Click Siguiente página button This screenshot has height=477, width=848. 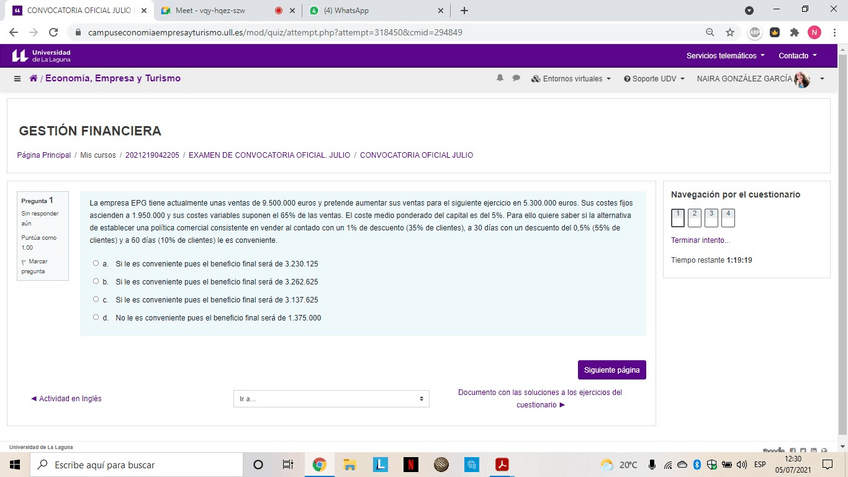click(x=612, y=370)
